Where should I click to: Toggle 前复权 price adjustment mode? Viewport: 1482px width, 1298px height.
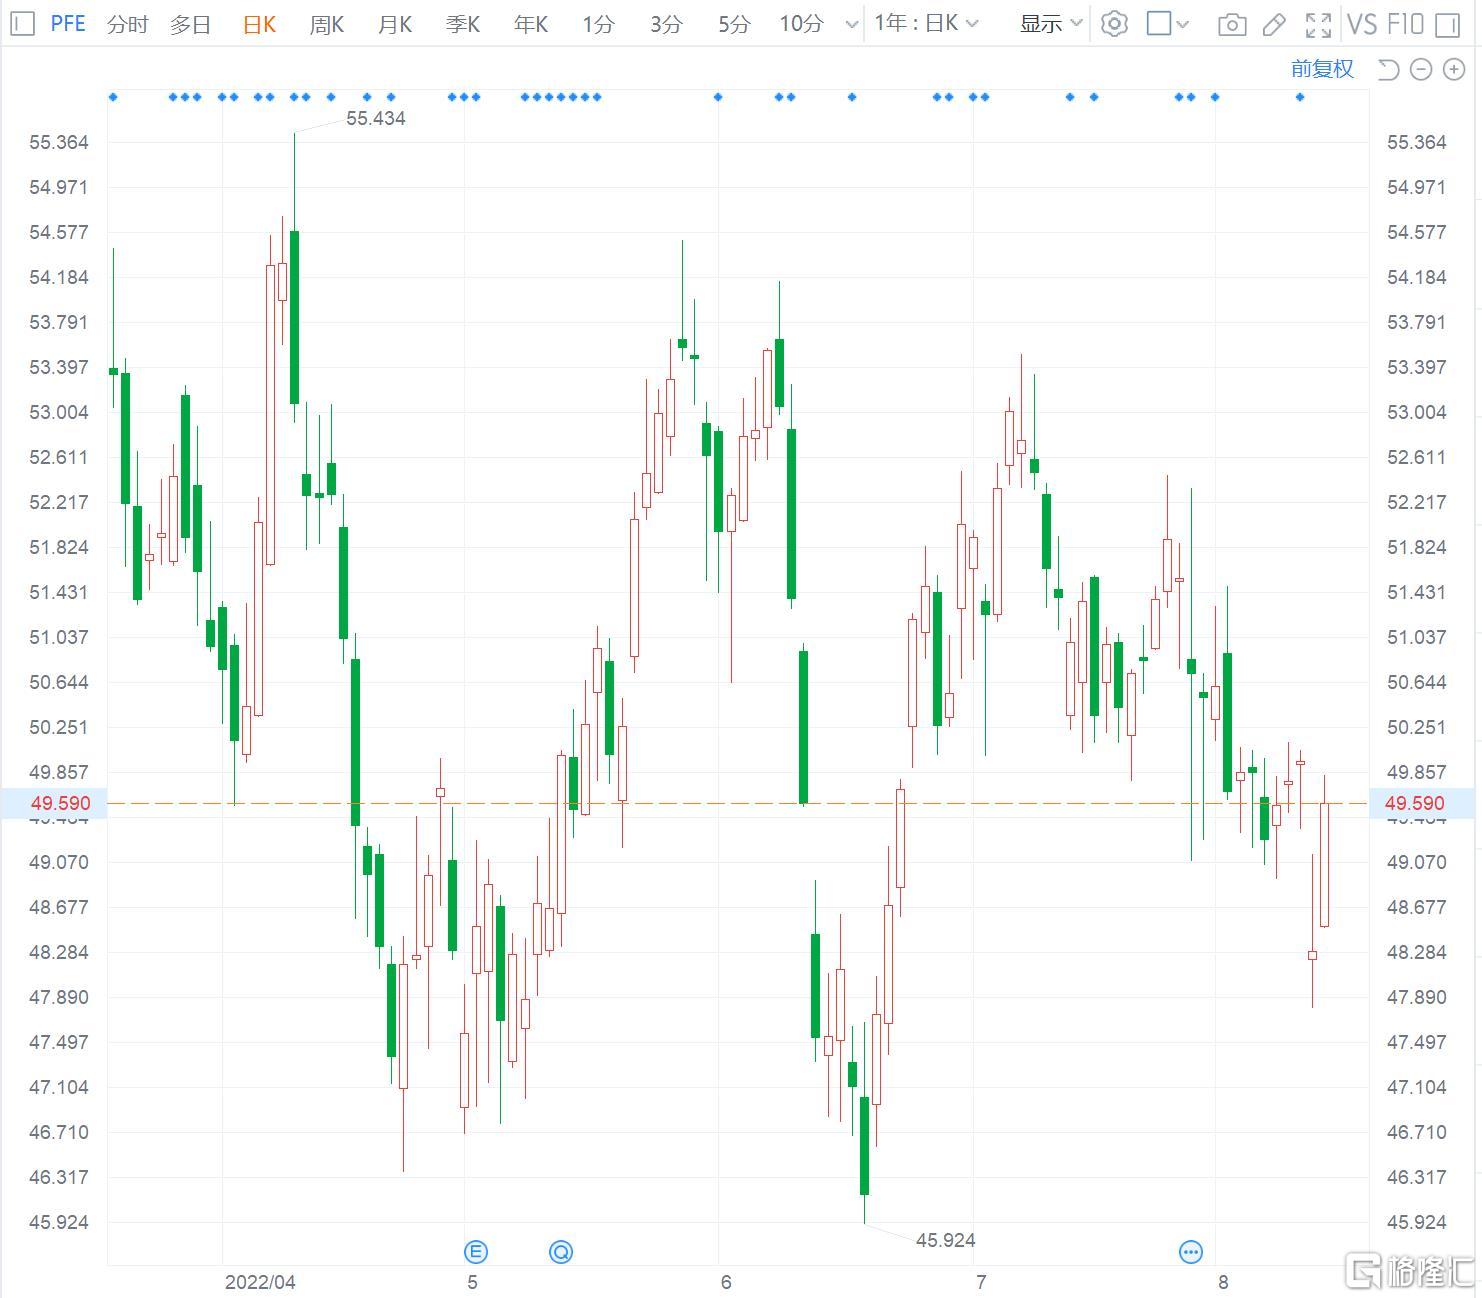point(1321,69)
